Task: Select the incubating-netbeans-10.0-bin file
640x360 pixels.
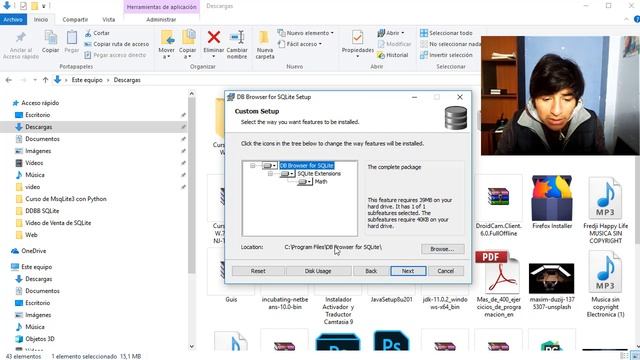Action: pos(285,303)
